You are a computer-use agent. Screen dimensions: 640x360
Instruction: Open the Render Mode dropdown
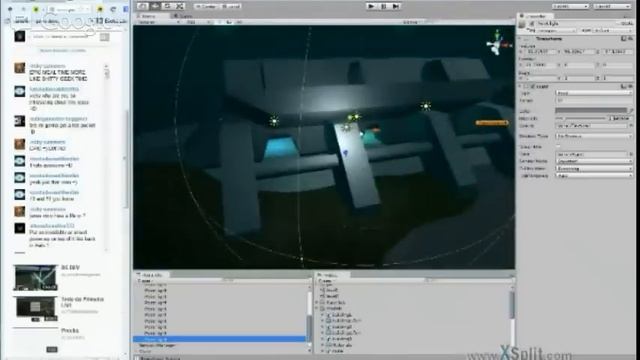click(594, 161)
